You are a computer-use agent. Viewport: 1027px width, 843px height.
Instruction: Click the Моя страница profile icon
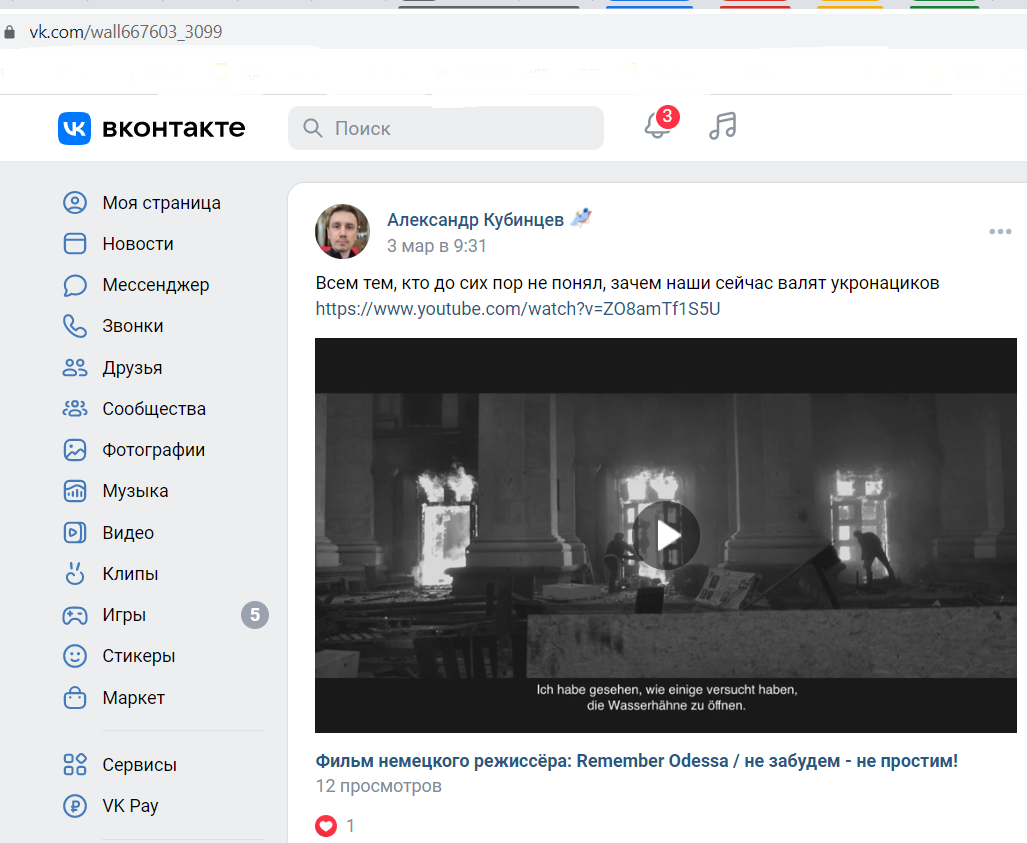point(75,202)
